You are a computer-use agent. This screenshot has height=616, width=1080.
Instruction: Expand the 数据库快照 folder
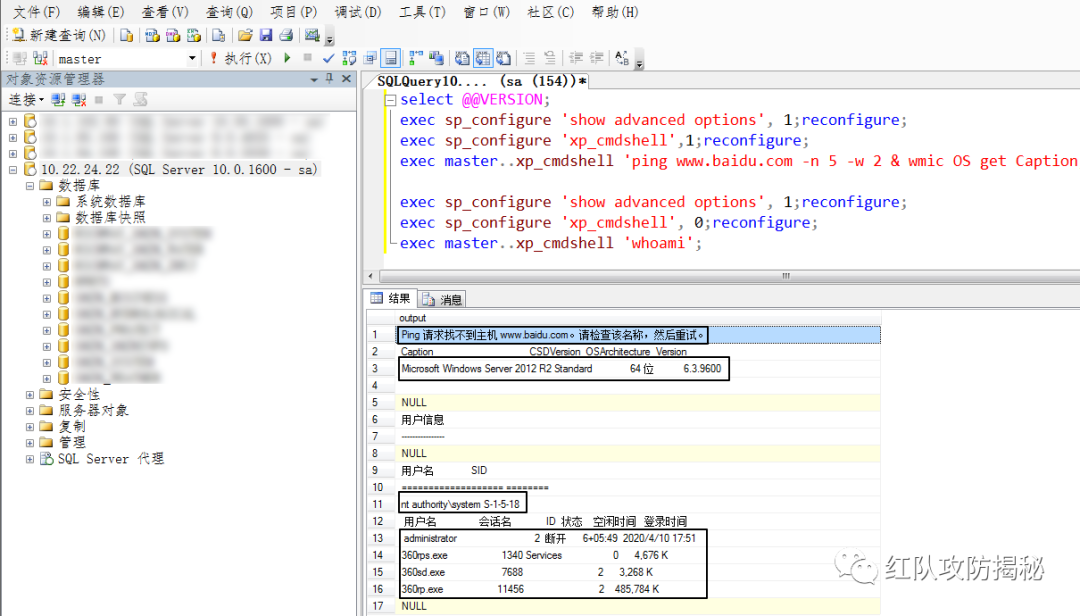click(47, 218)
